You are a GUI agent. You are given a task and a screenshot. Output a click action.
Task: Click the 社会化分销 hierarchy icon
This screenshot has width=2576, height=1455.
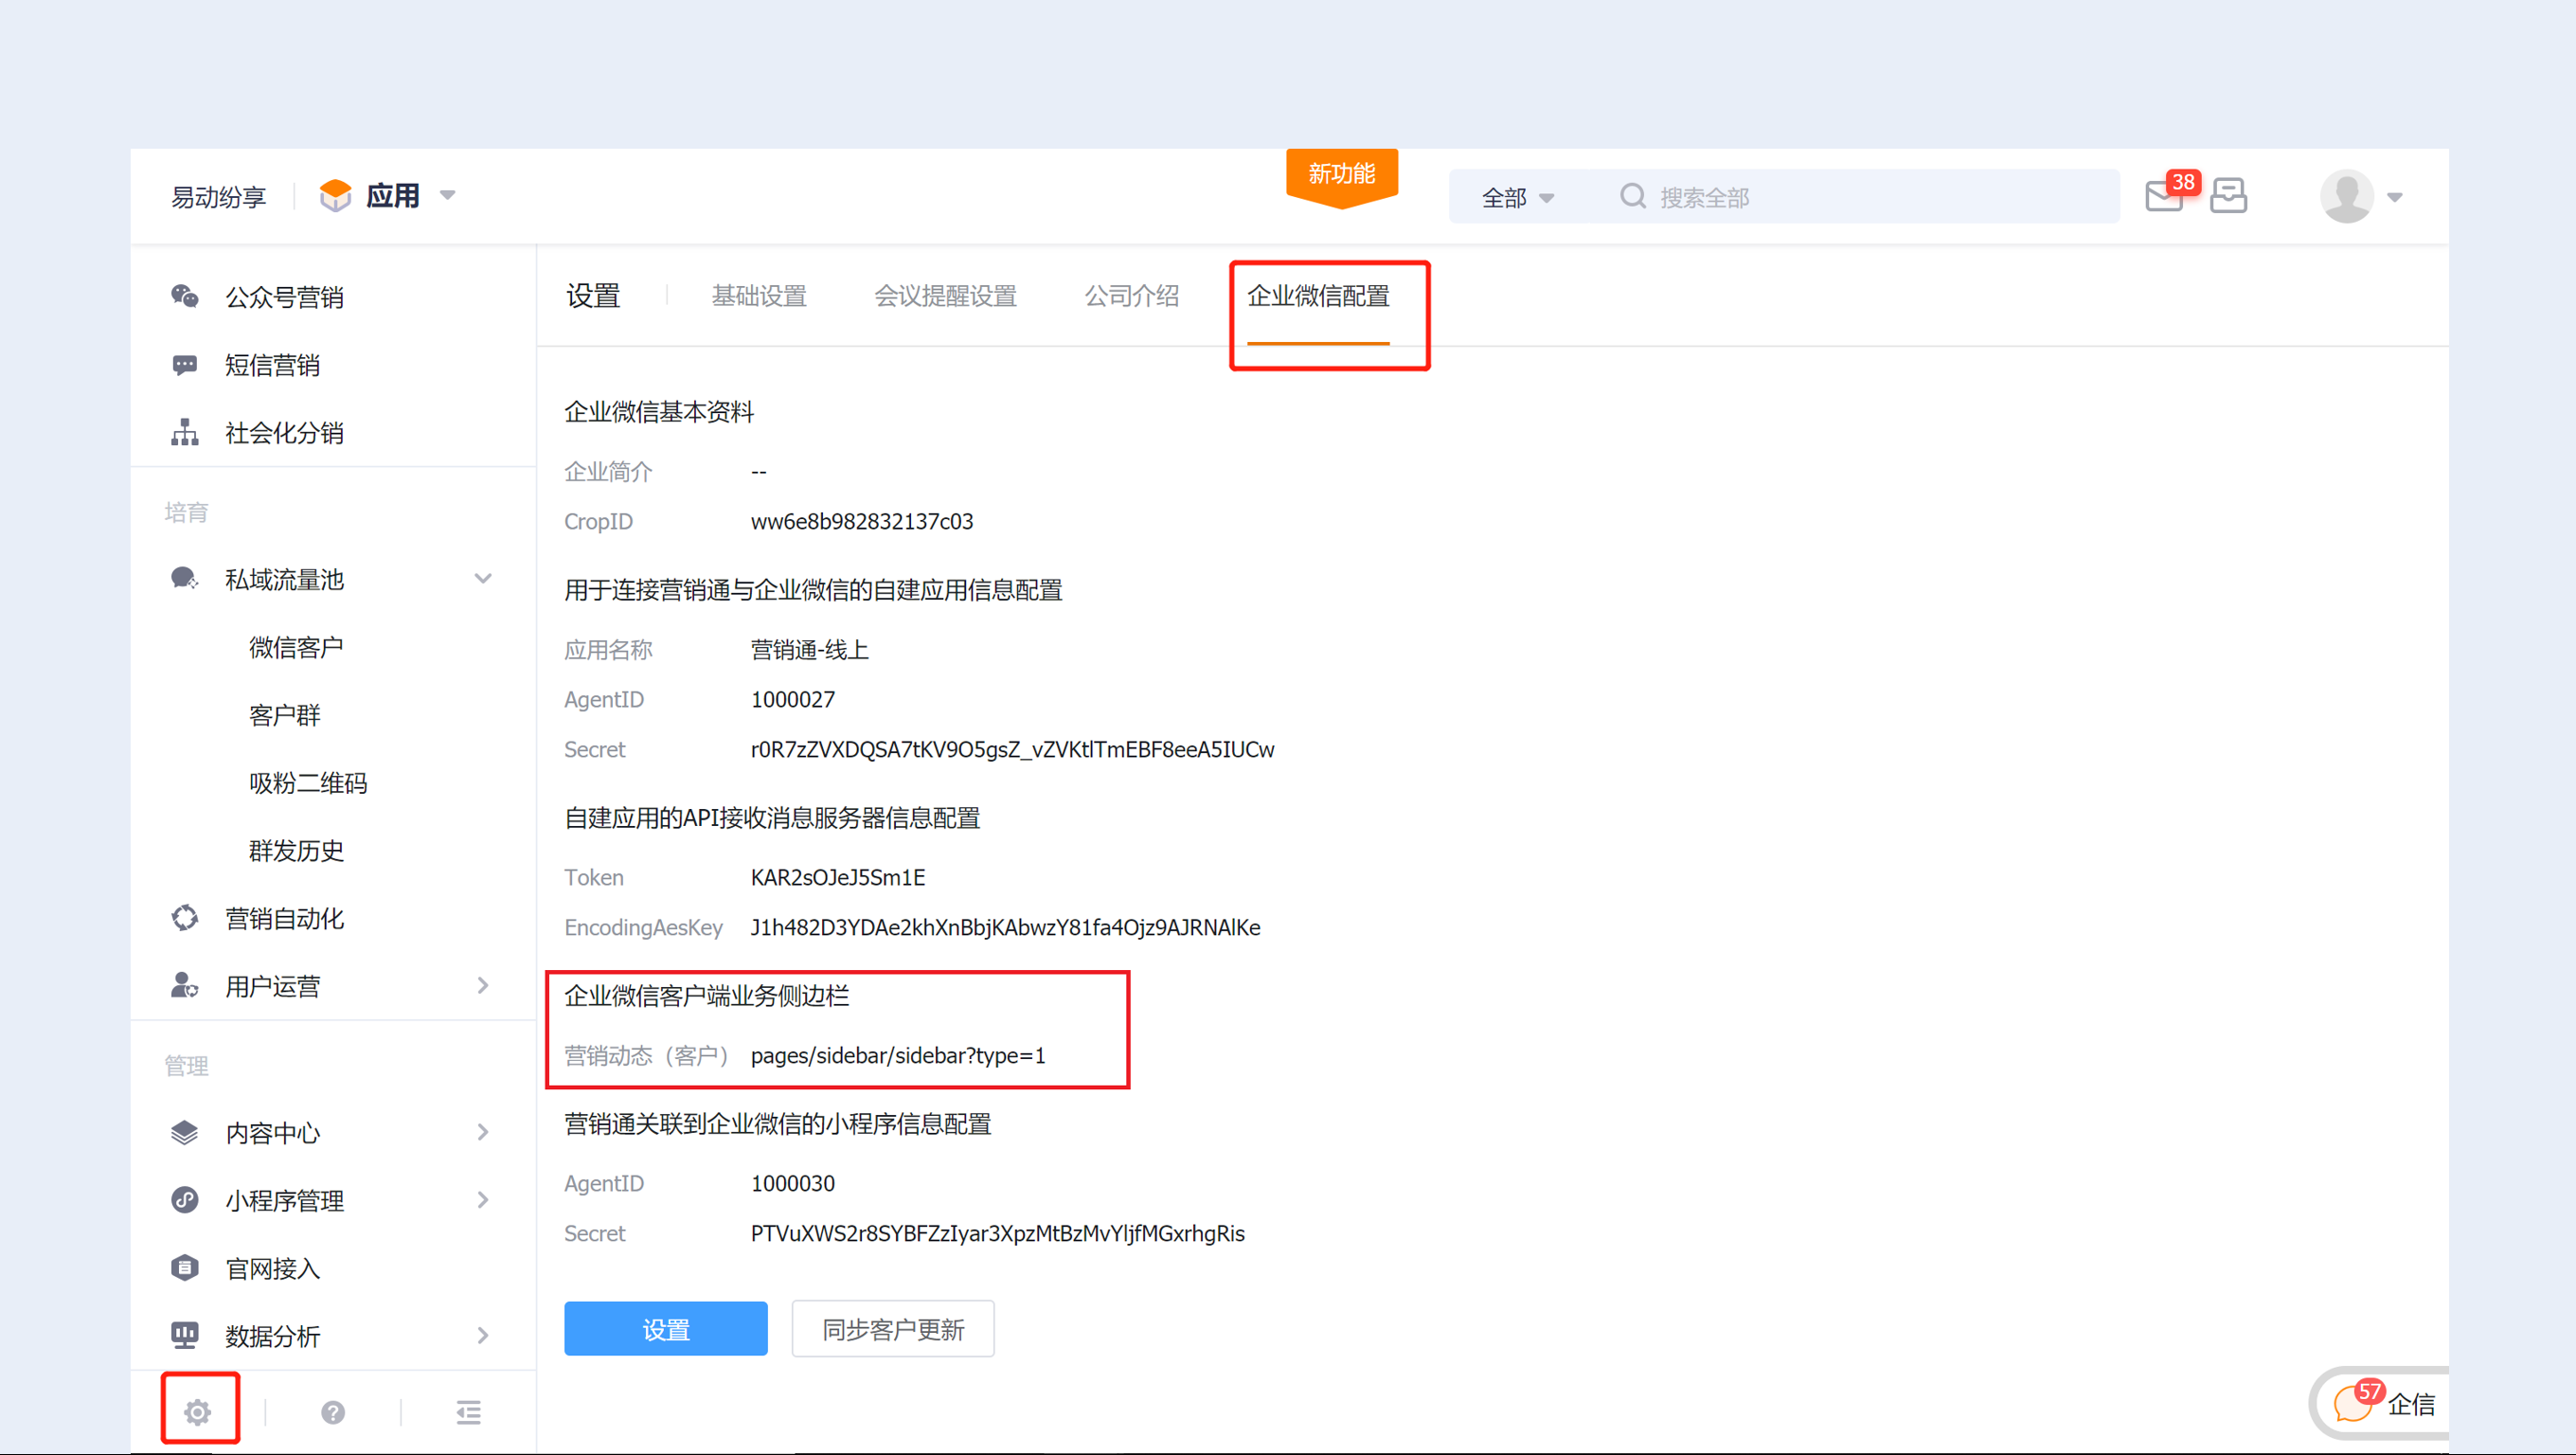tap(185, 432)
